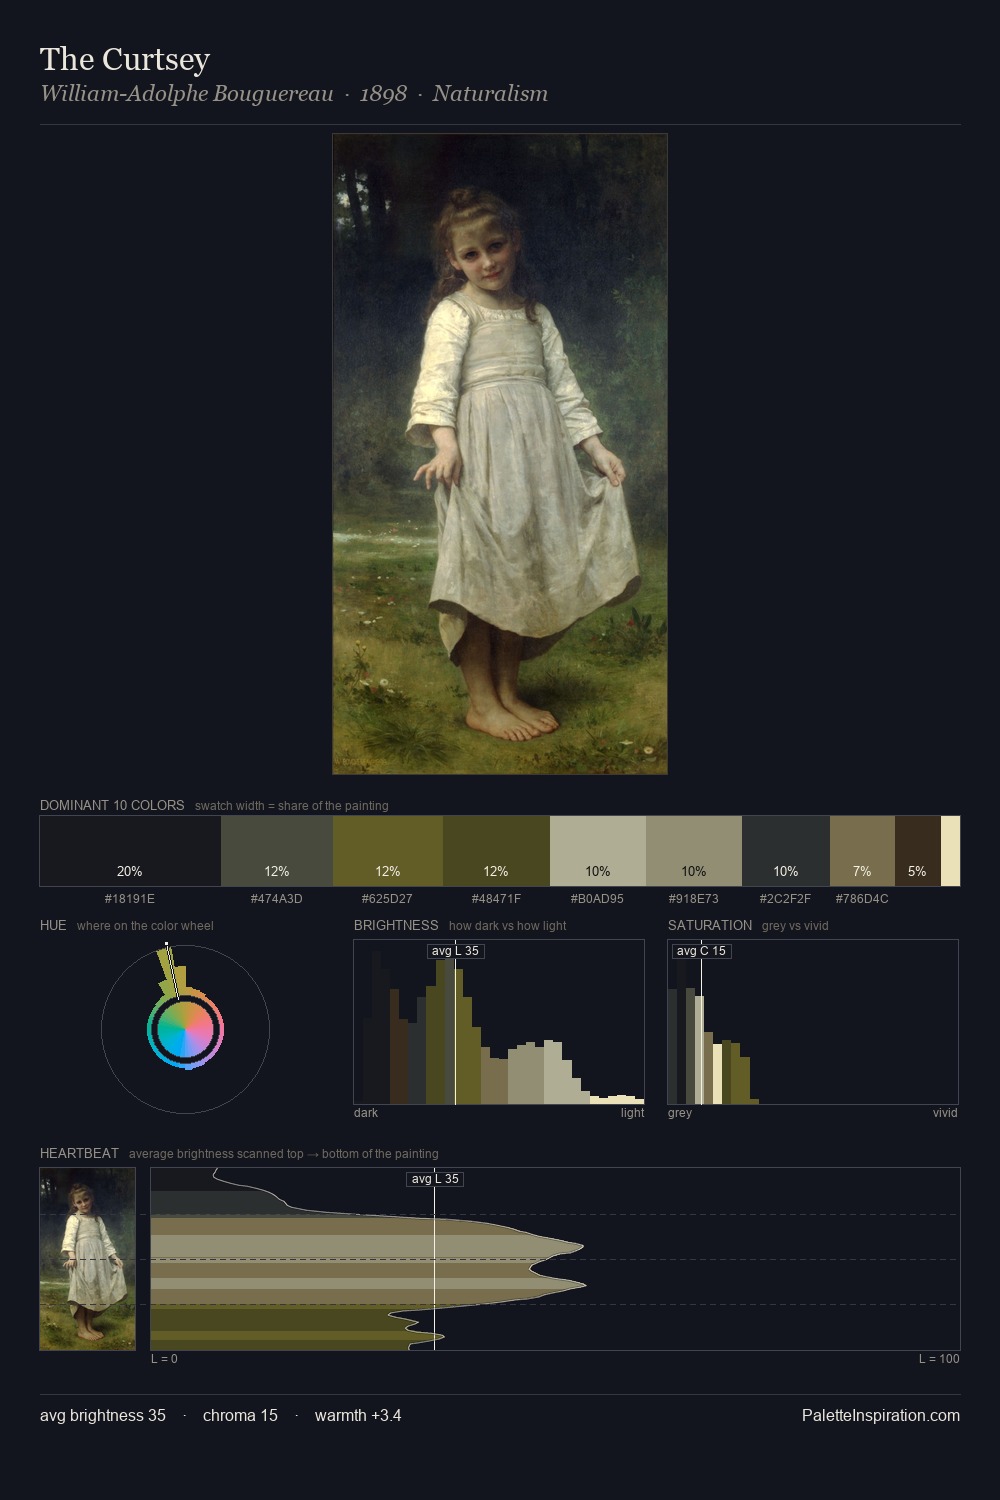This screenshot has height=1500, width=1000.
Task: Click the hex code text '#625D27'
Action: 388,899
